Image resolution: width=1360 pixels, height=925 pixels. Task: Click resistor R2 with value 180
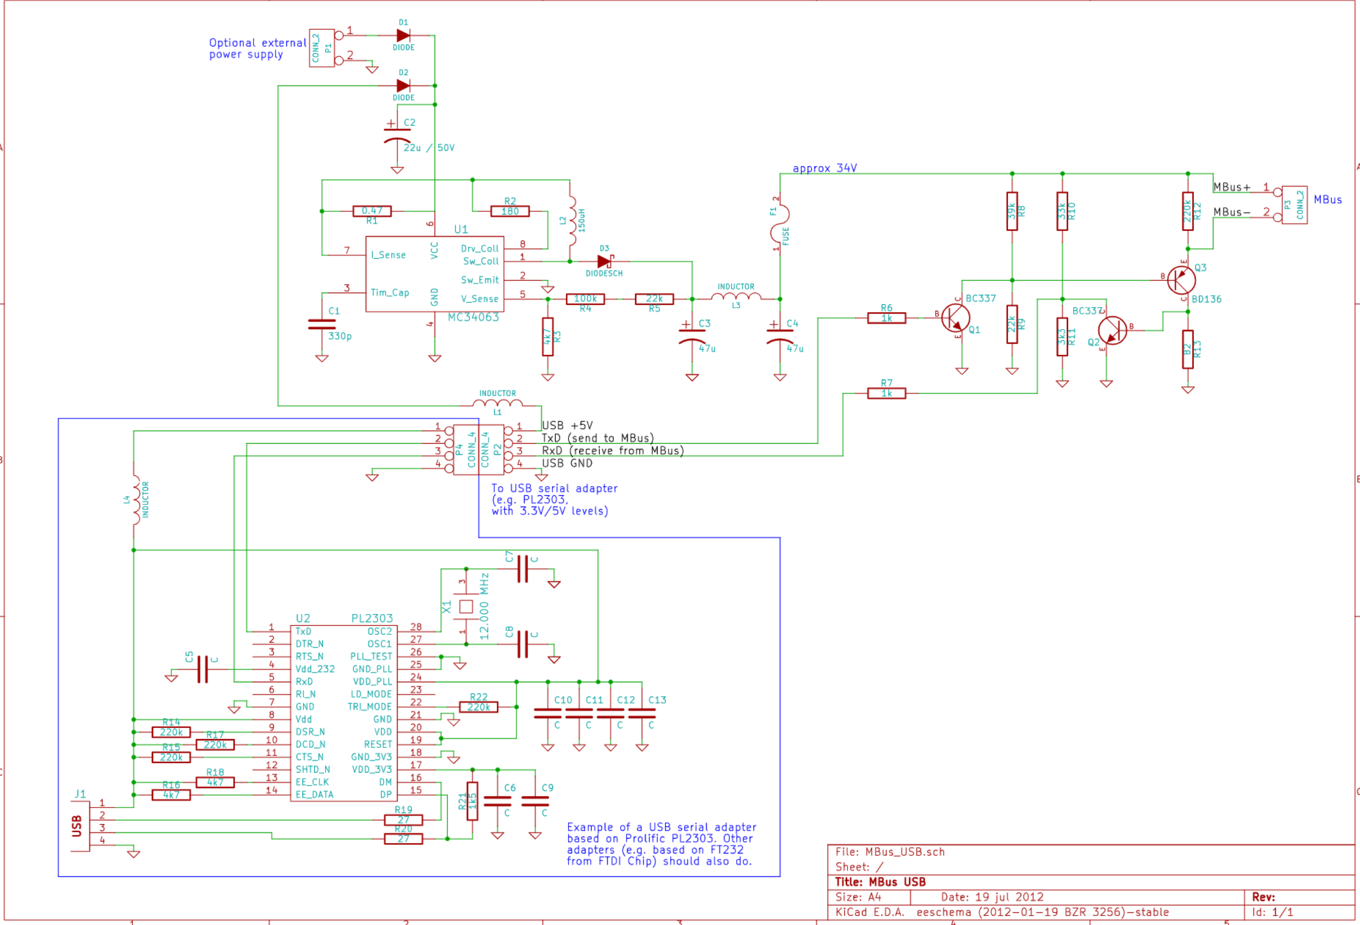click(x=510, y=211)
